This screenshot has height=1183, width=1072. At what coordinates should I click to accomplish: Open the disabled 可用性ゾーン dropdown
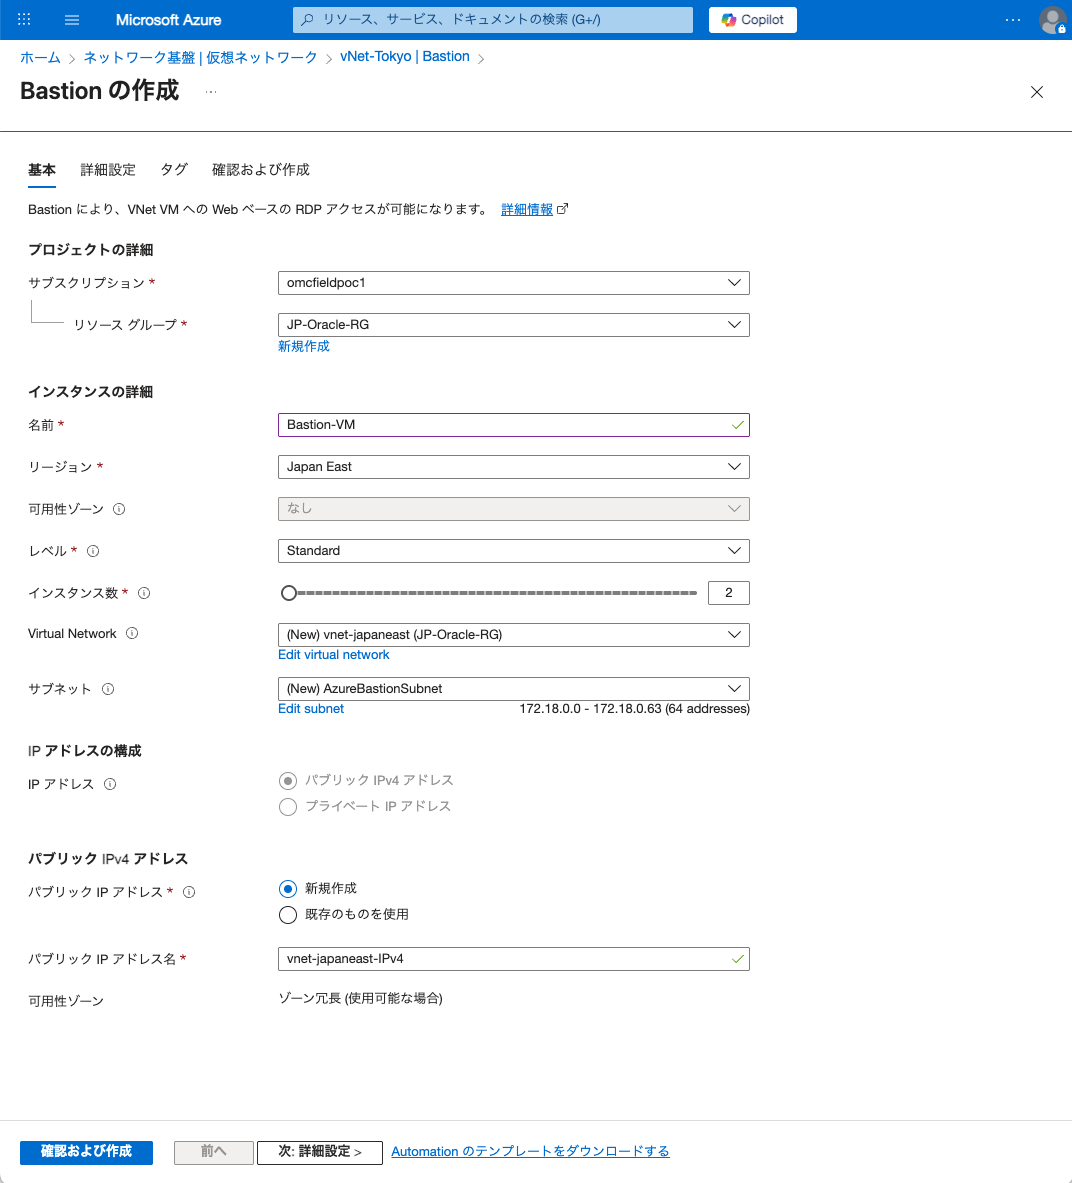tap(514, 509)
